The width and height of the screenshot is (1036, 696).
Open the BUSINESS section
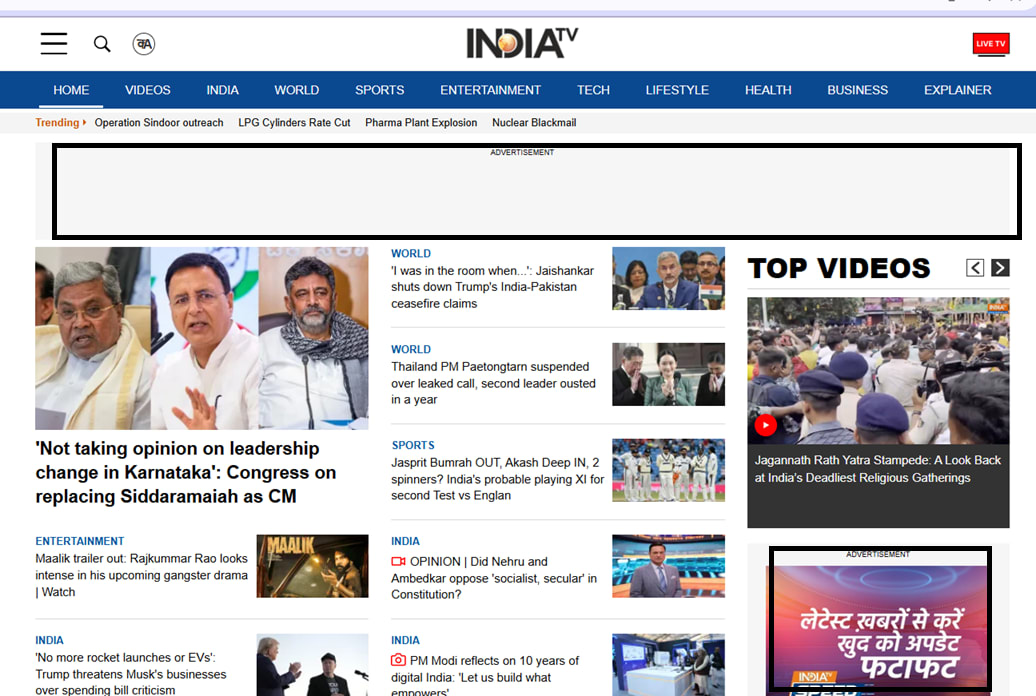tap(857, 90)
